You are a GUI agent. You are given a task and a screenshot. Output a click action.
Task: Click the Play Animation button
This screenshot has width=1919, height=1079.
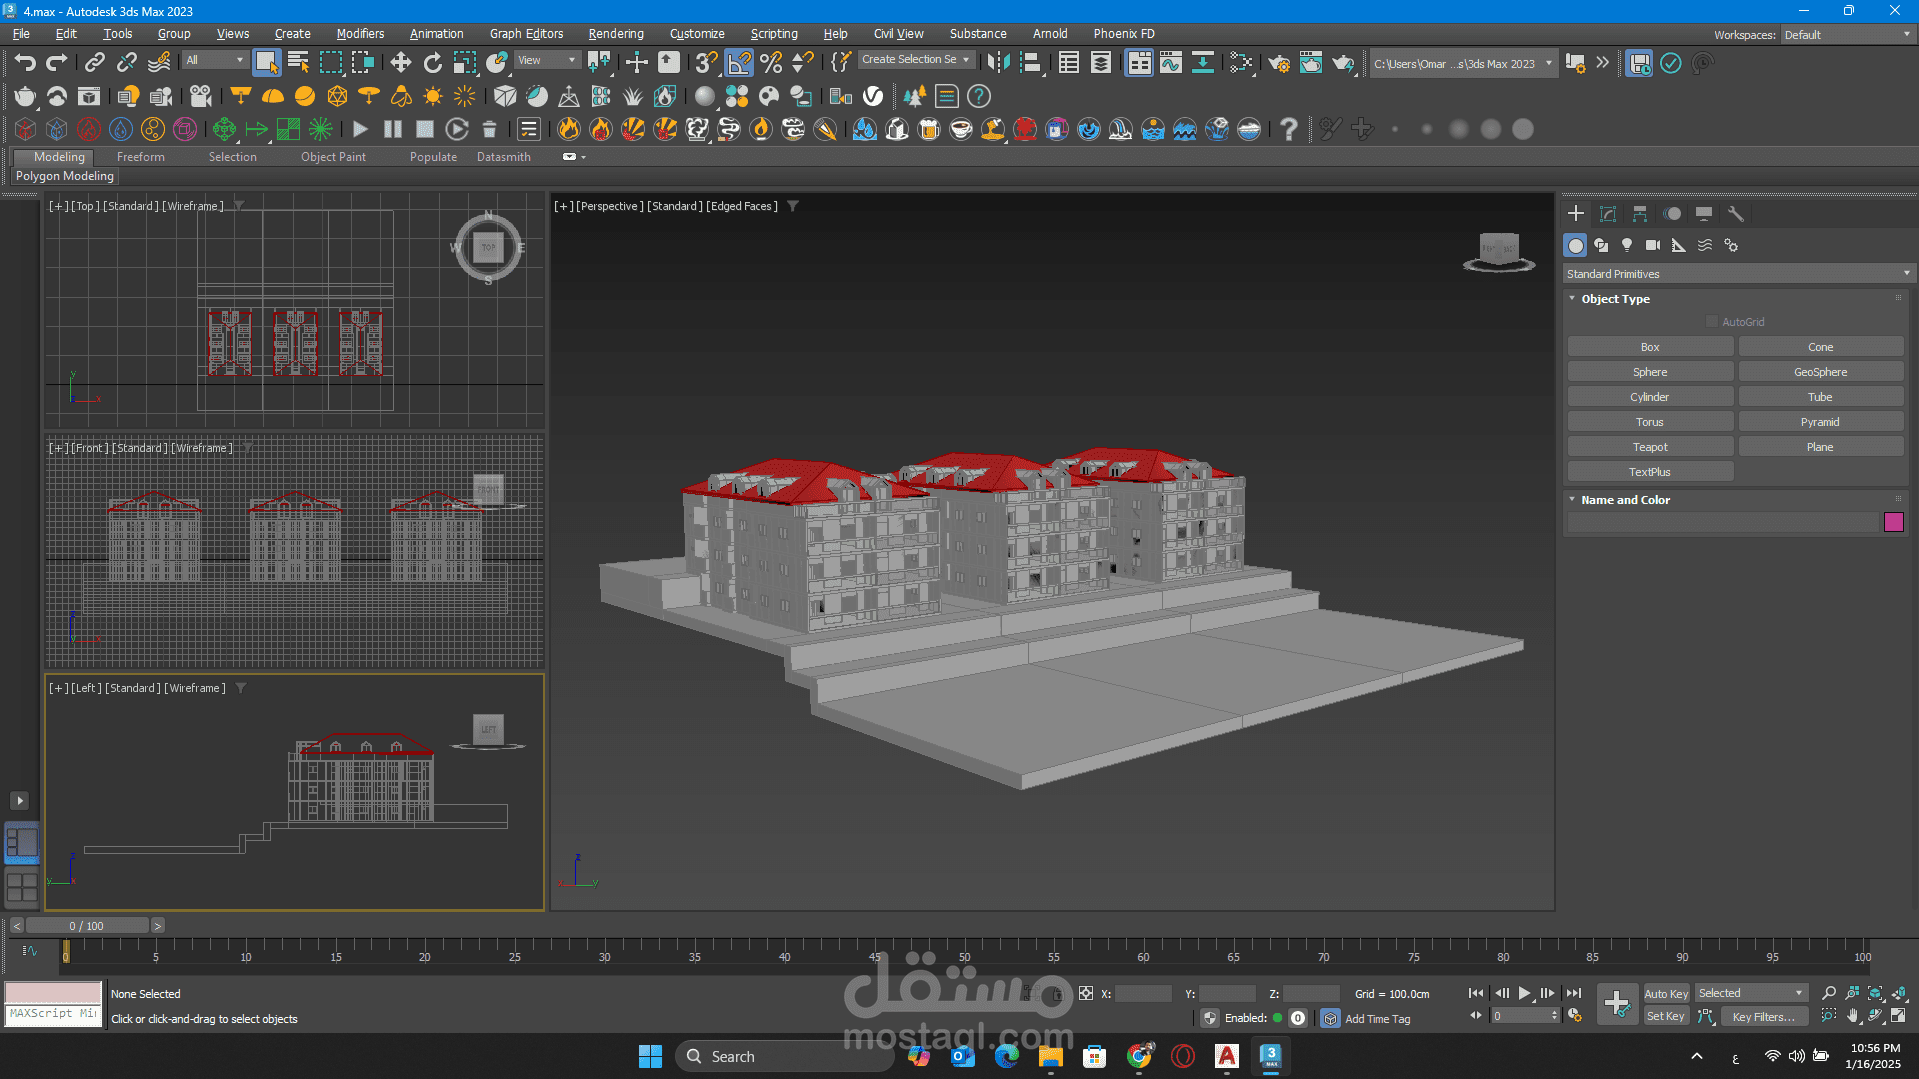(x=1524, y=993)
